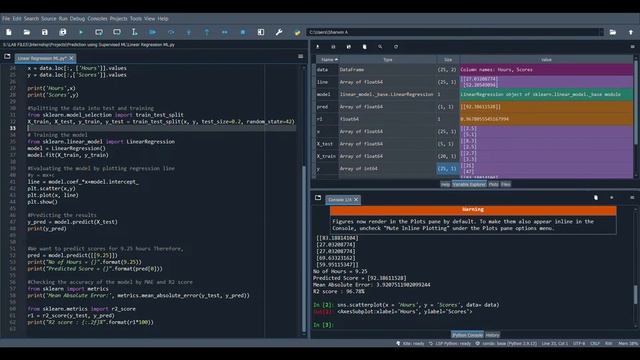Close the Console 1/A tab

356,200
